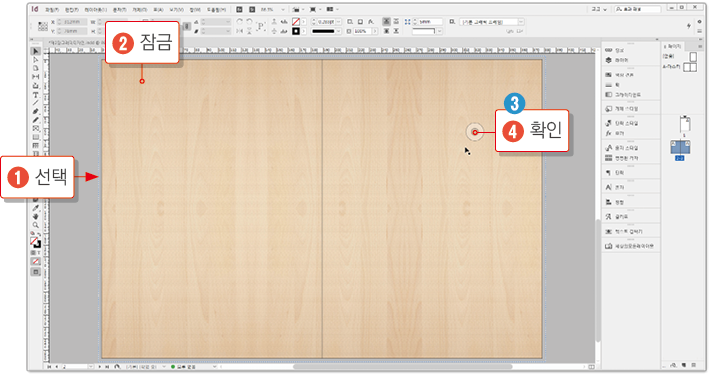The width and height of the screenshot is (709, 375).
Task: Open the Layers panel icon
Action: click(x=609, y=60)
